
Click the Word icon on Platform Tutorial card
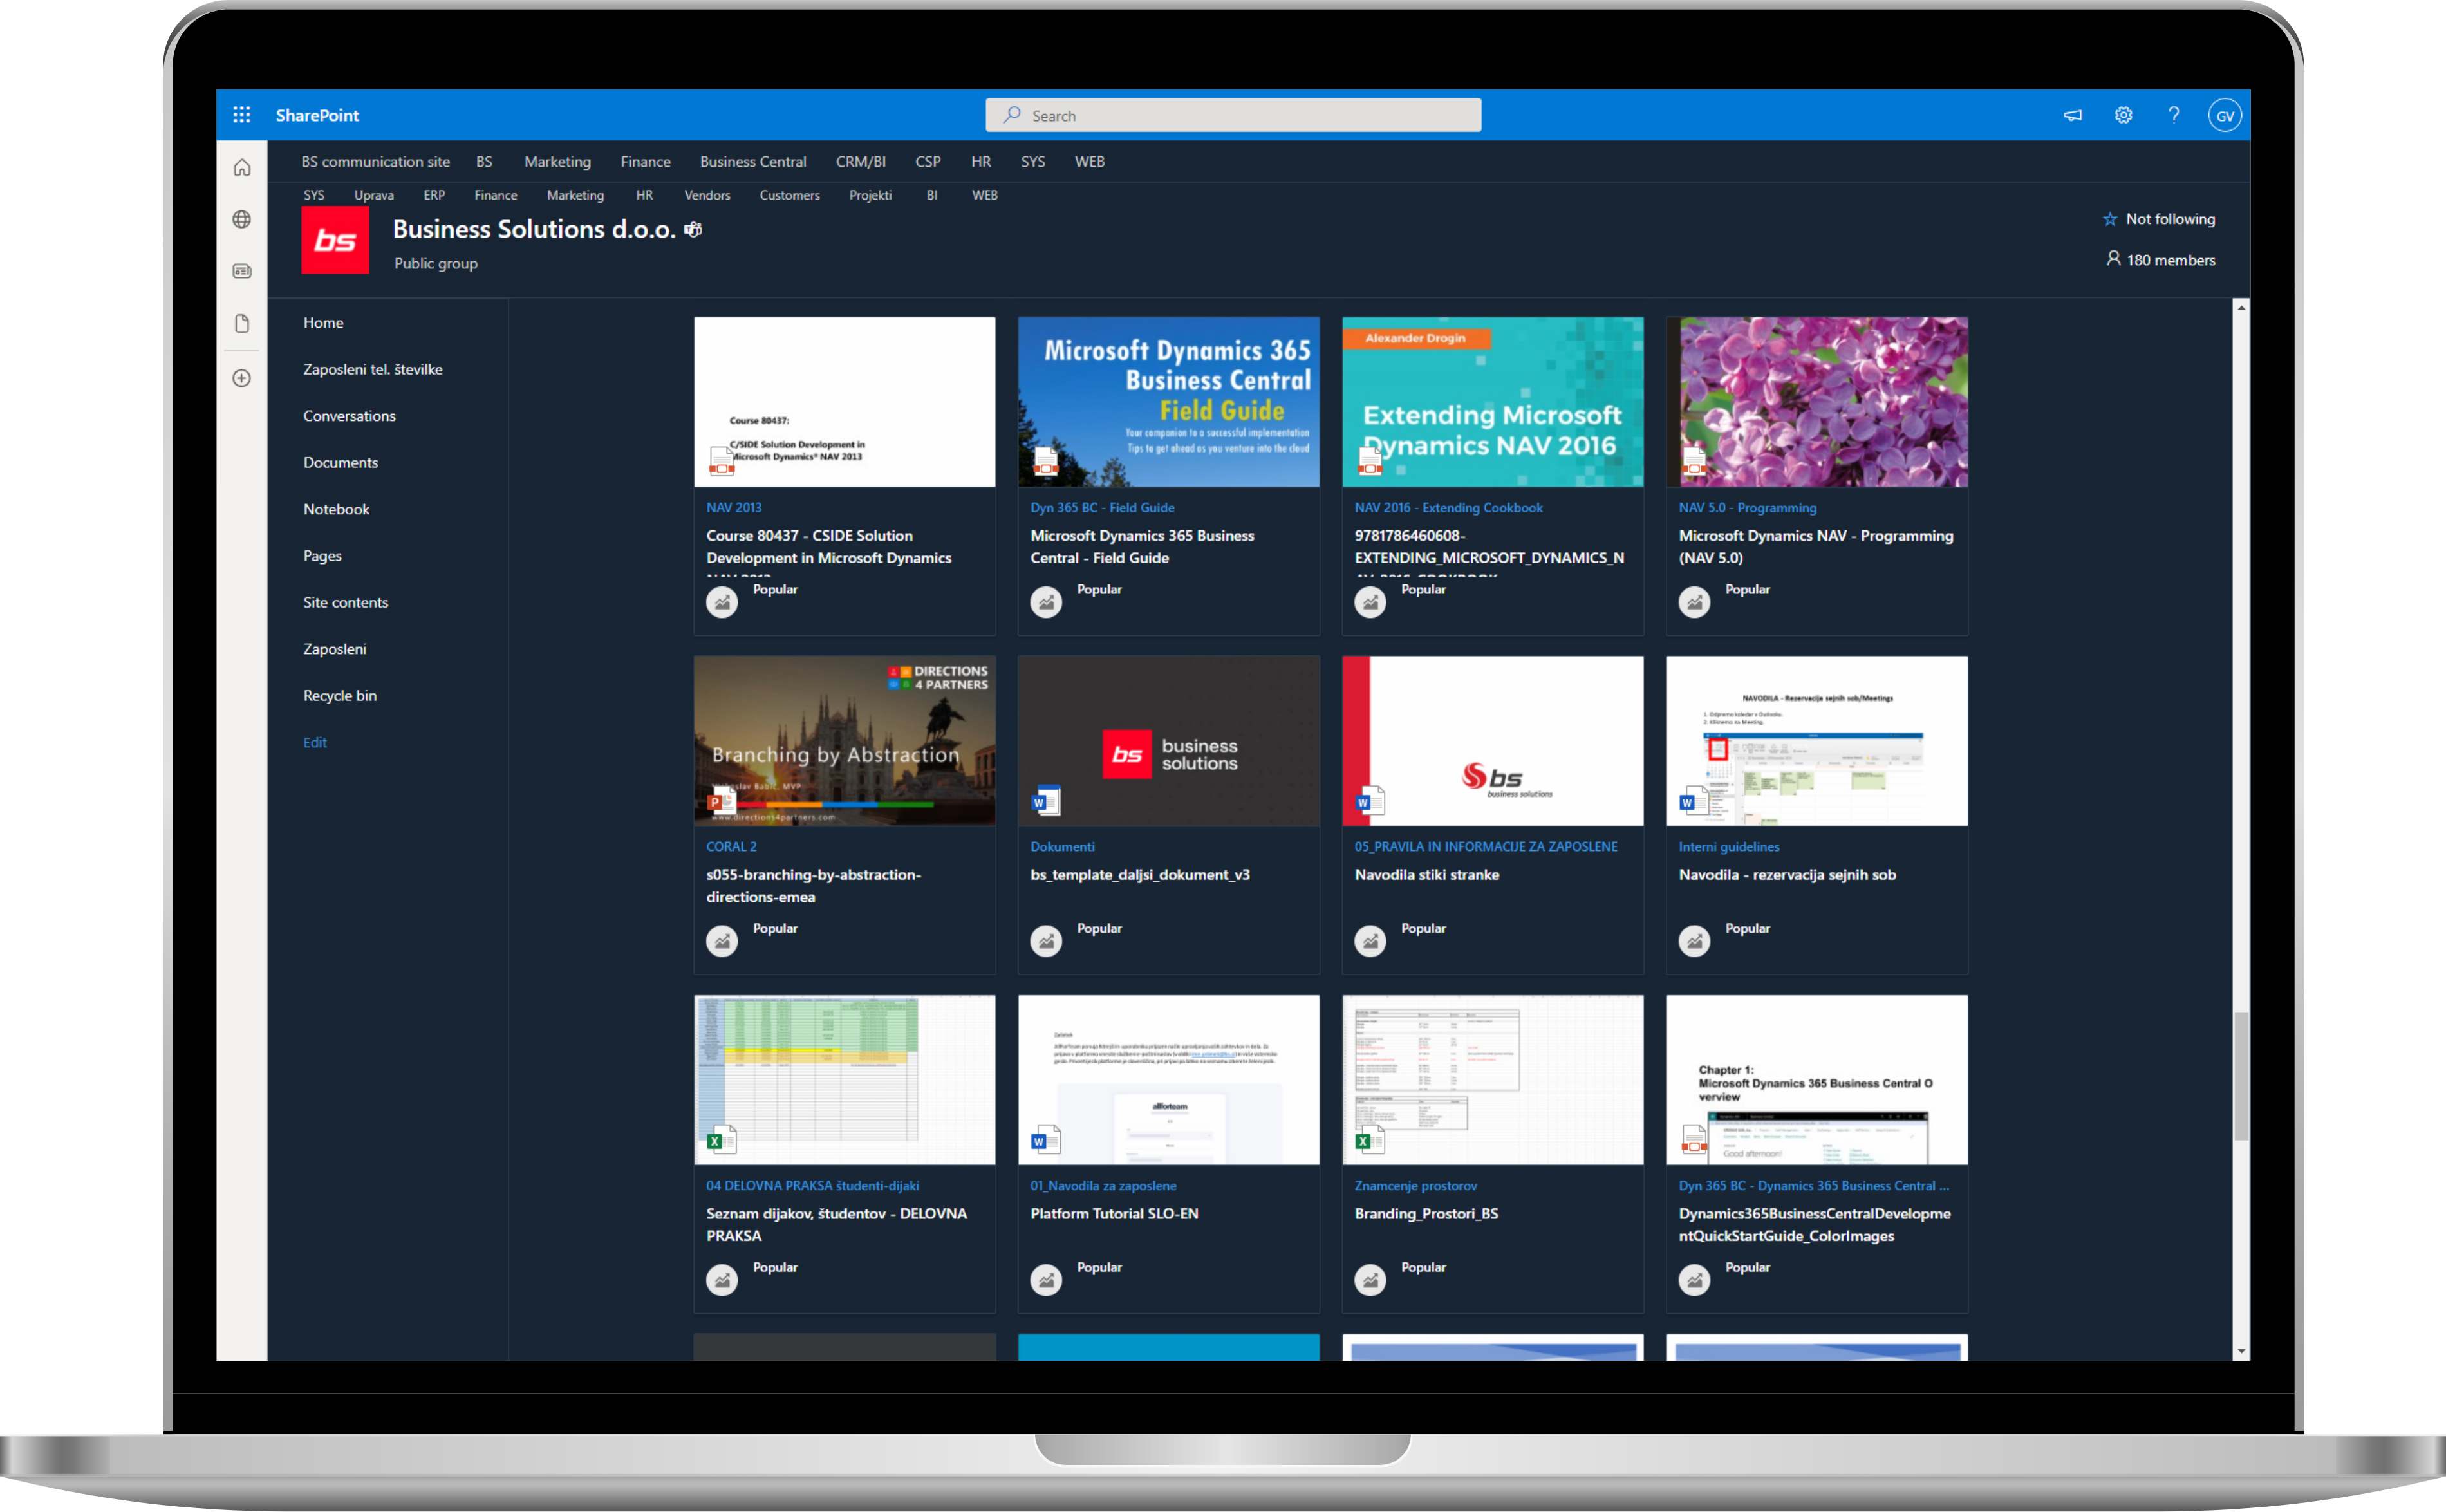1045,1139
